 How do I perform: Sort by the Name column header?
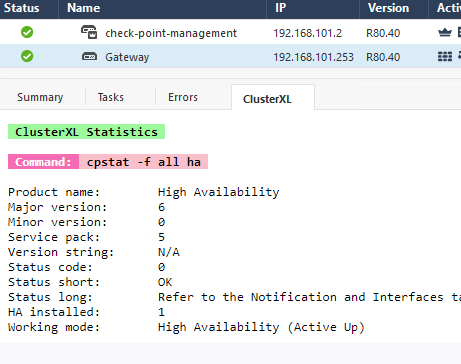(84, 8)
